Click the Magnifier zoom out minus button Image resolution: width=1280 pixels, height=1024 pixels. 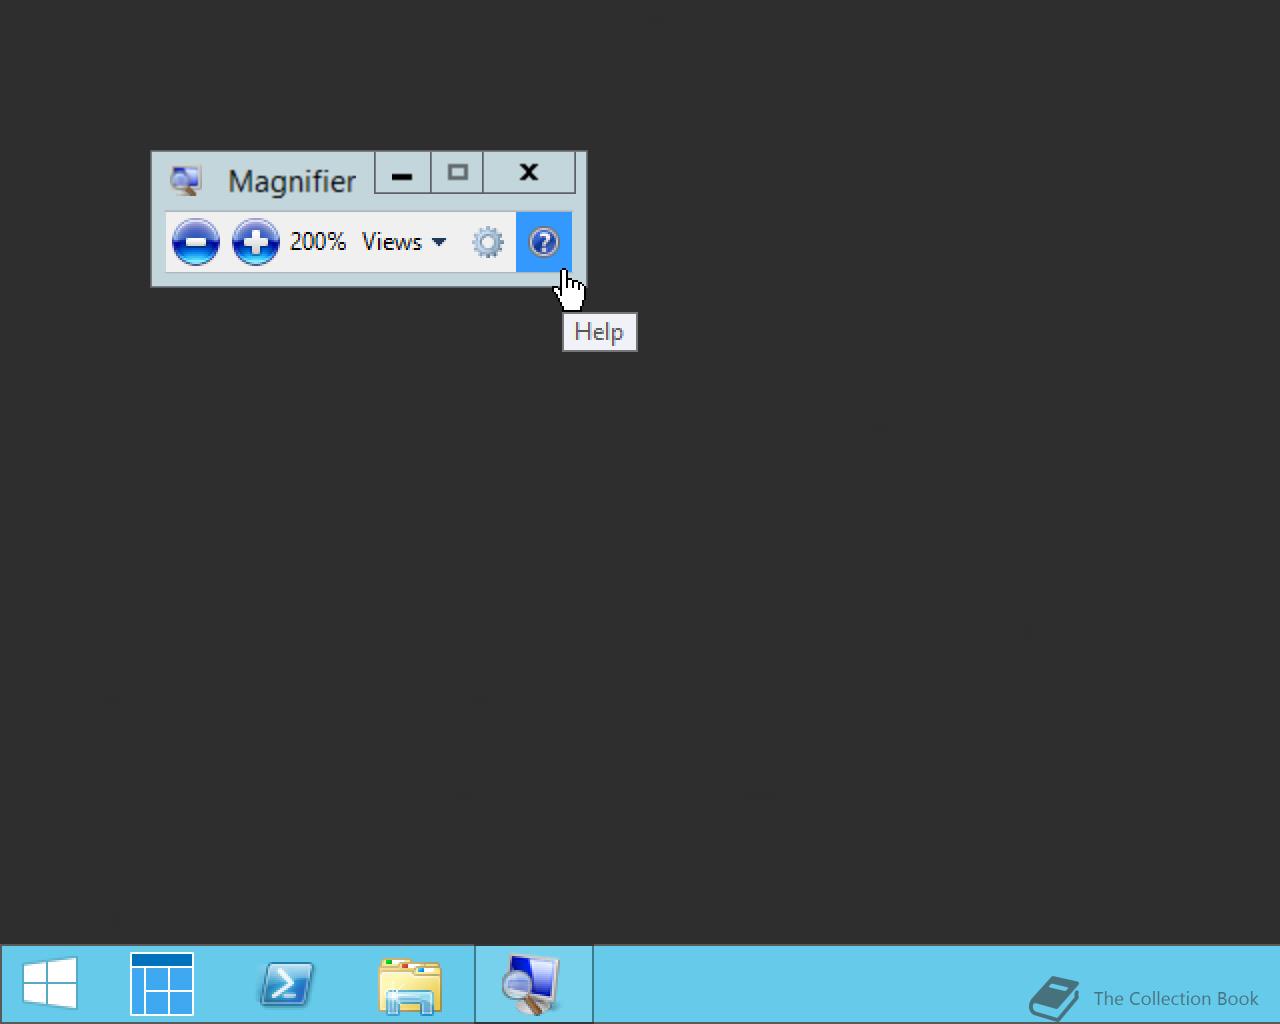[x=196, y=242]
